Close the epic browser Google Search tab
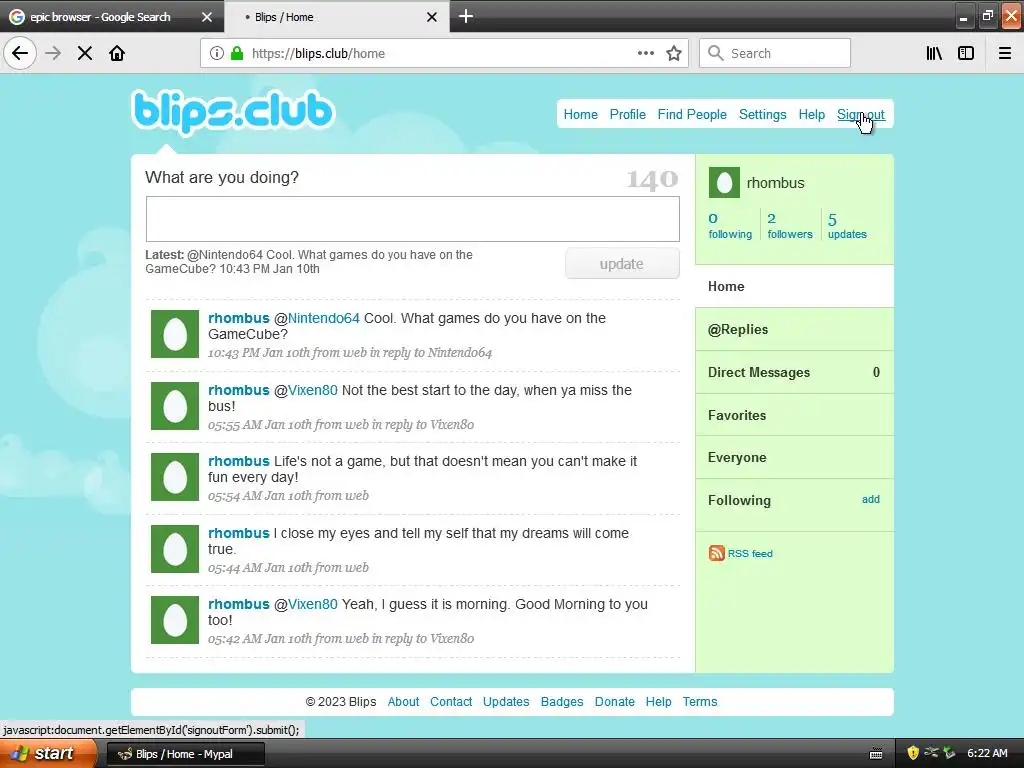Screen dimensions: 1024x768 206,17
